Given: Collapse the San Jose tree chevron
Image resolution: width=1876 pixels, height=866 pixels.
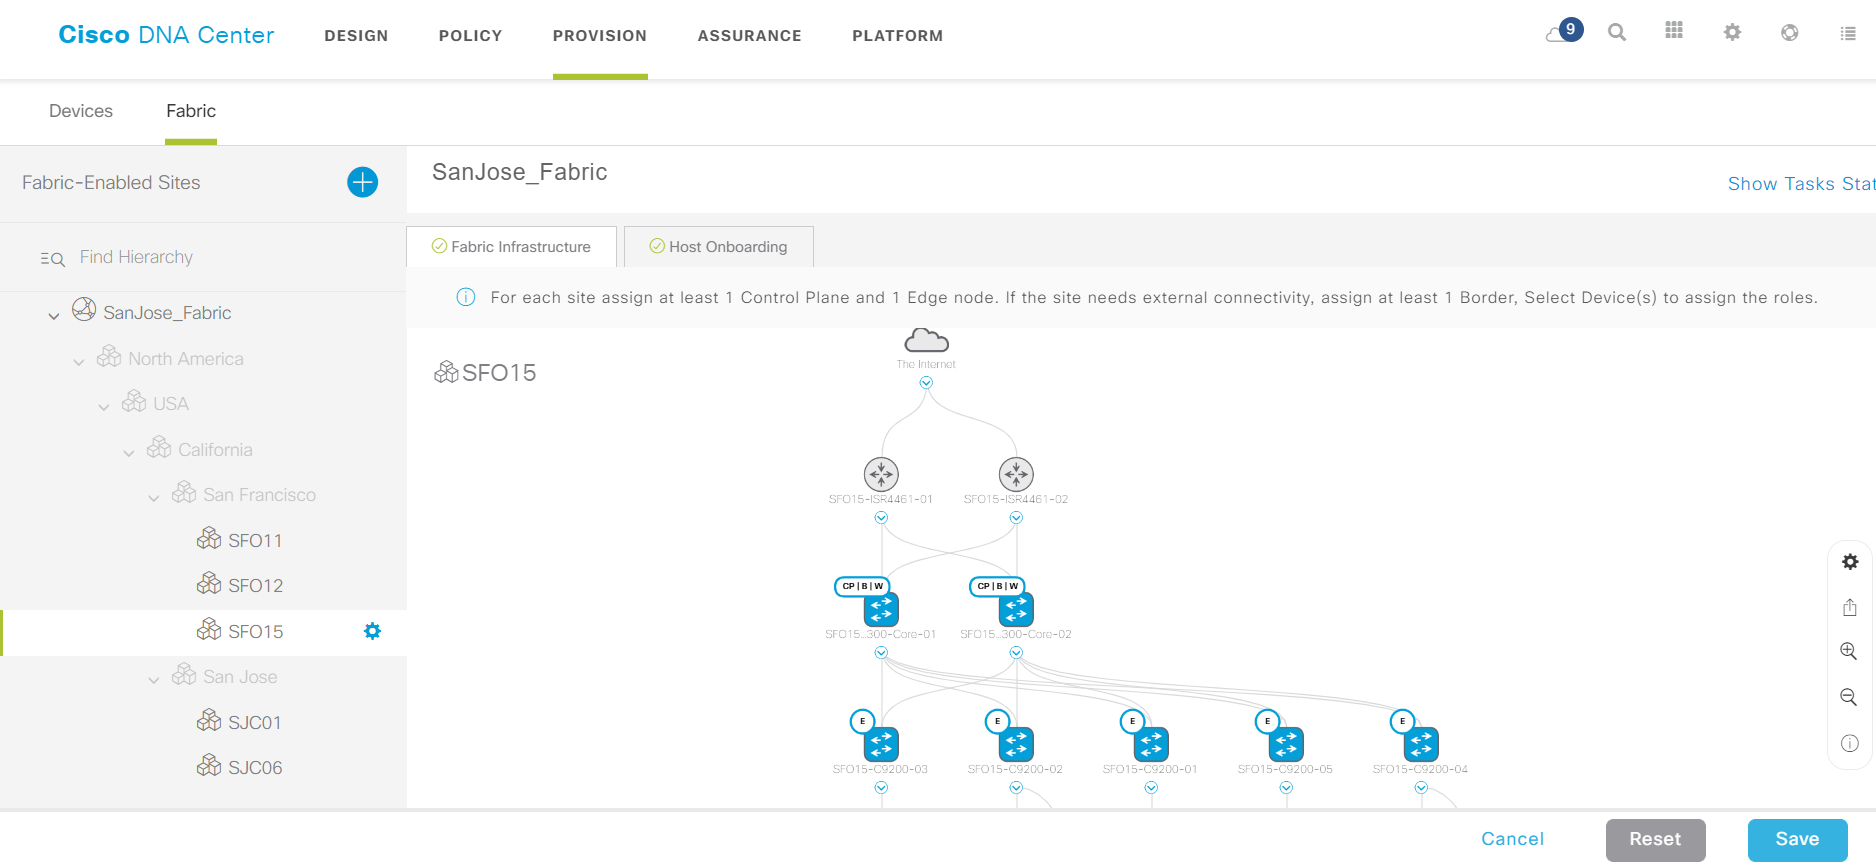Looking at the screenshot, I should point(154,680).
